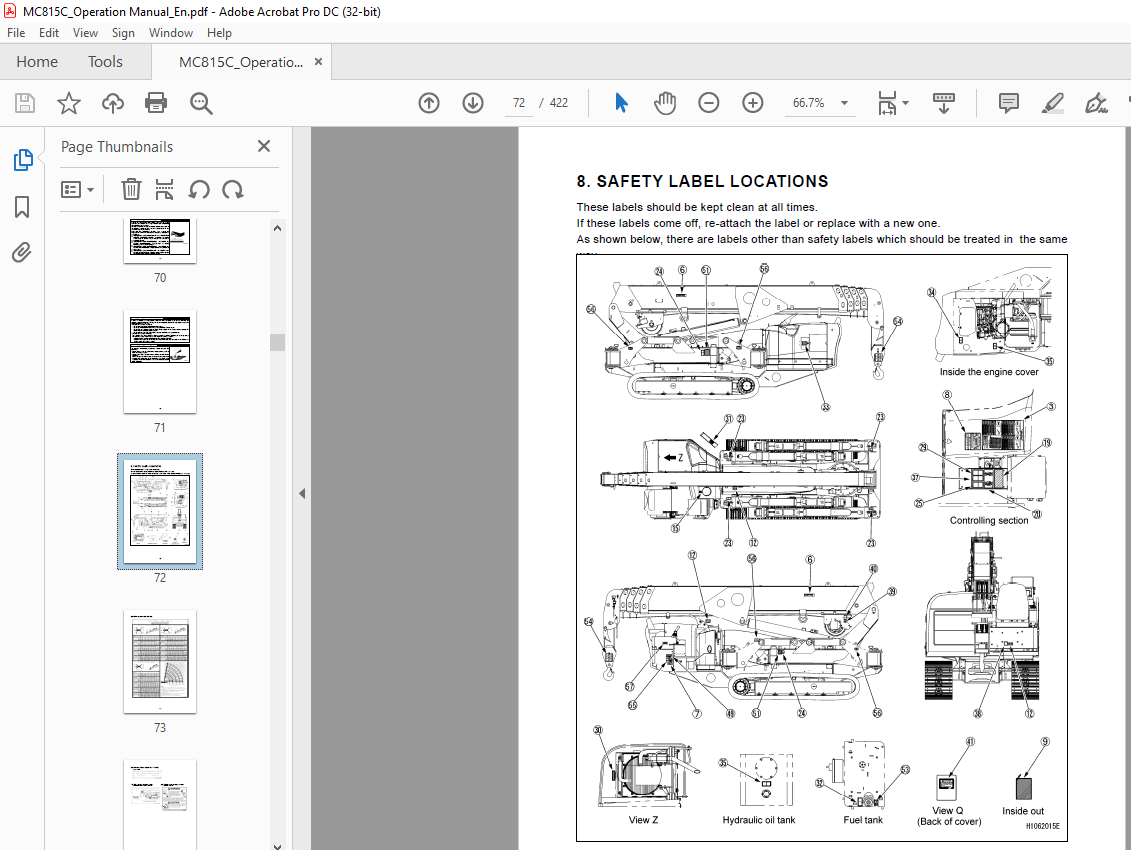Go to next page arrow
1131x850 pixels.
click(x=473, y=103)
